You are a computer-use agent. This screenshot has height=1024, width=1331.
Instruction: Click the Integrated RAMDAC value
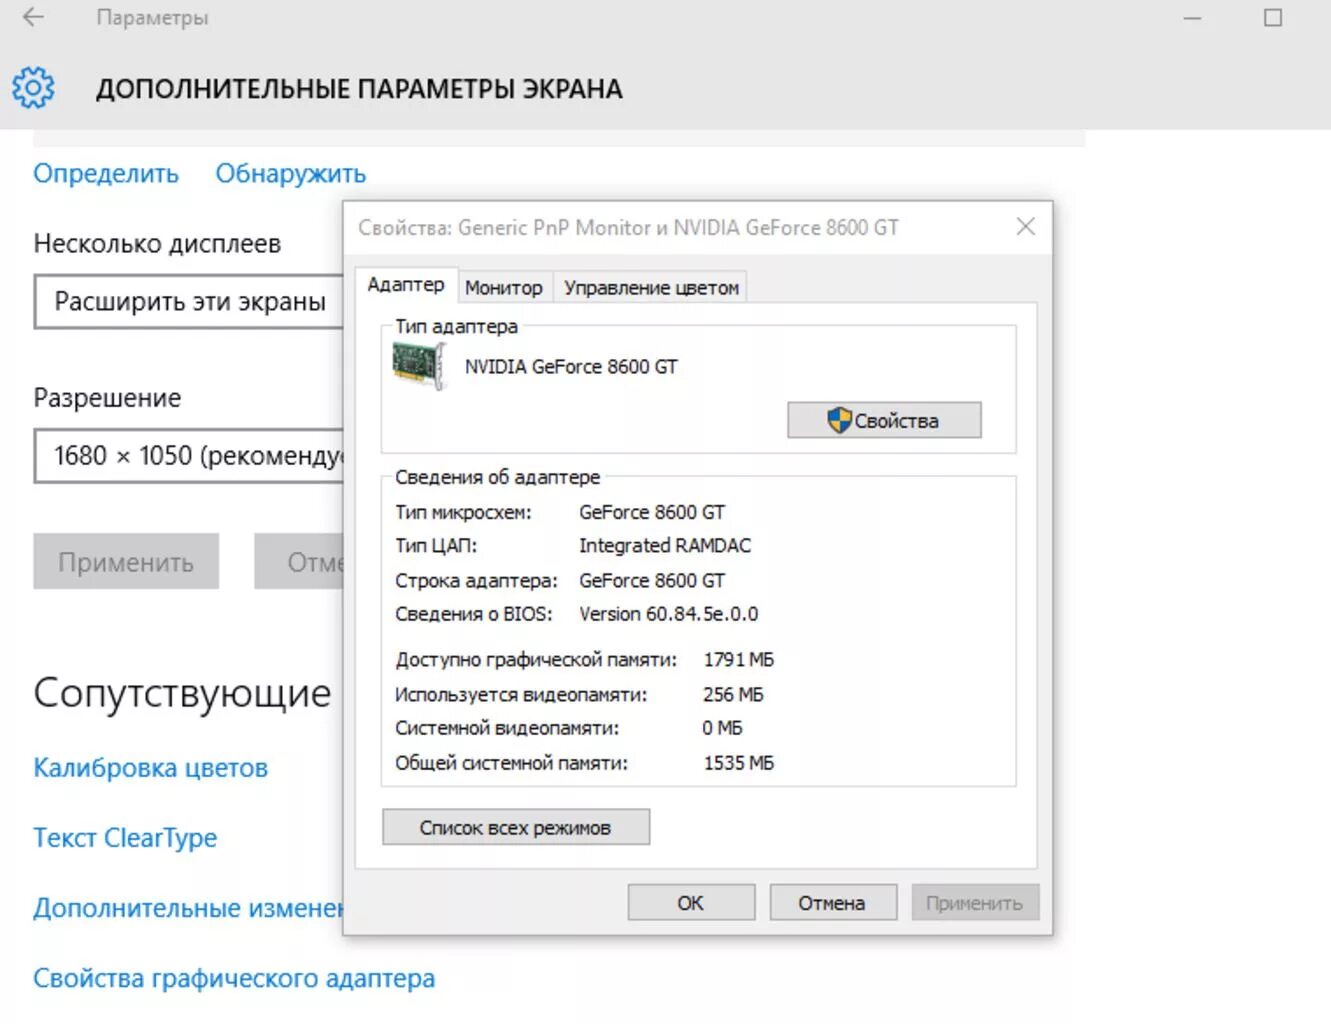coord(665,546)
